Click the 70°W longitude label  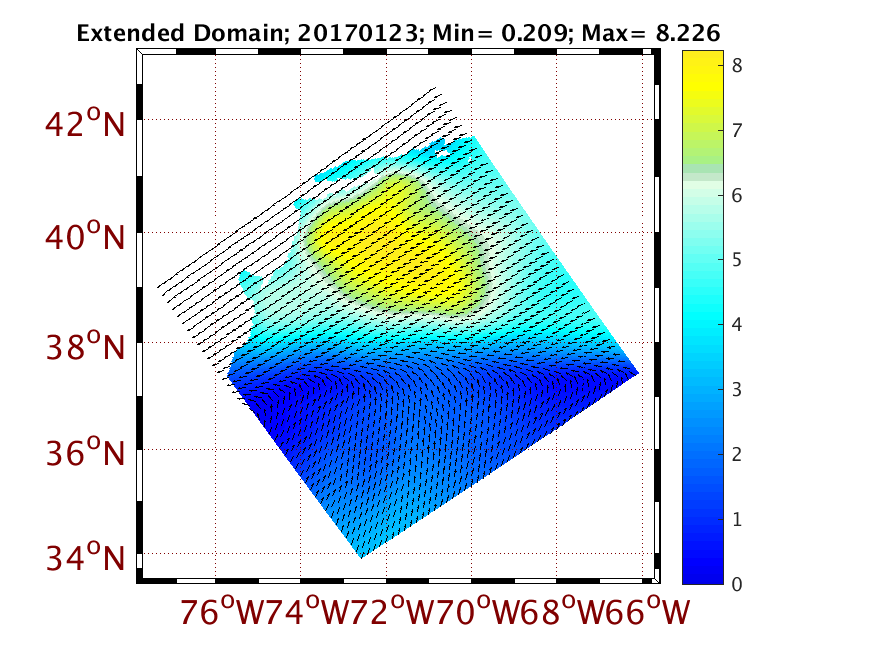[478, 612]
